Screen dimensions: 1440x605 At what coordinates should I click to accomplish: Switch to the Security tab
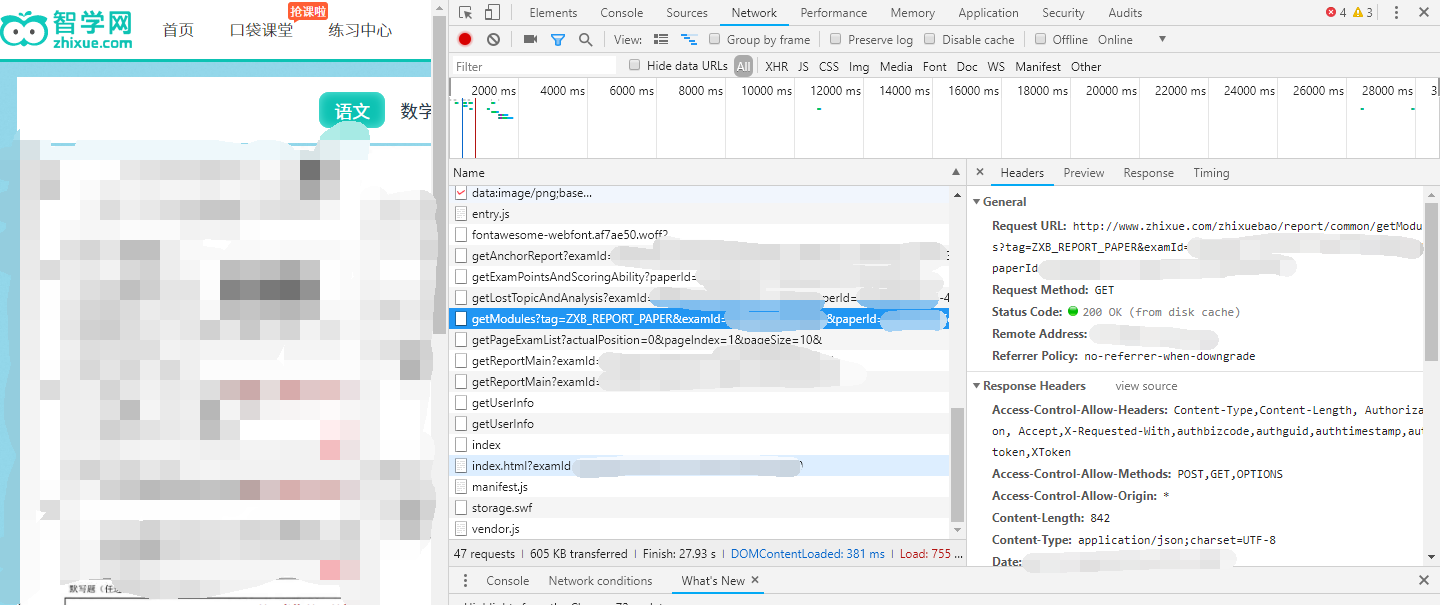[1063, 13]
